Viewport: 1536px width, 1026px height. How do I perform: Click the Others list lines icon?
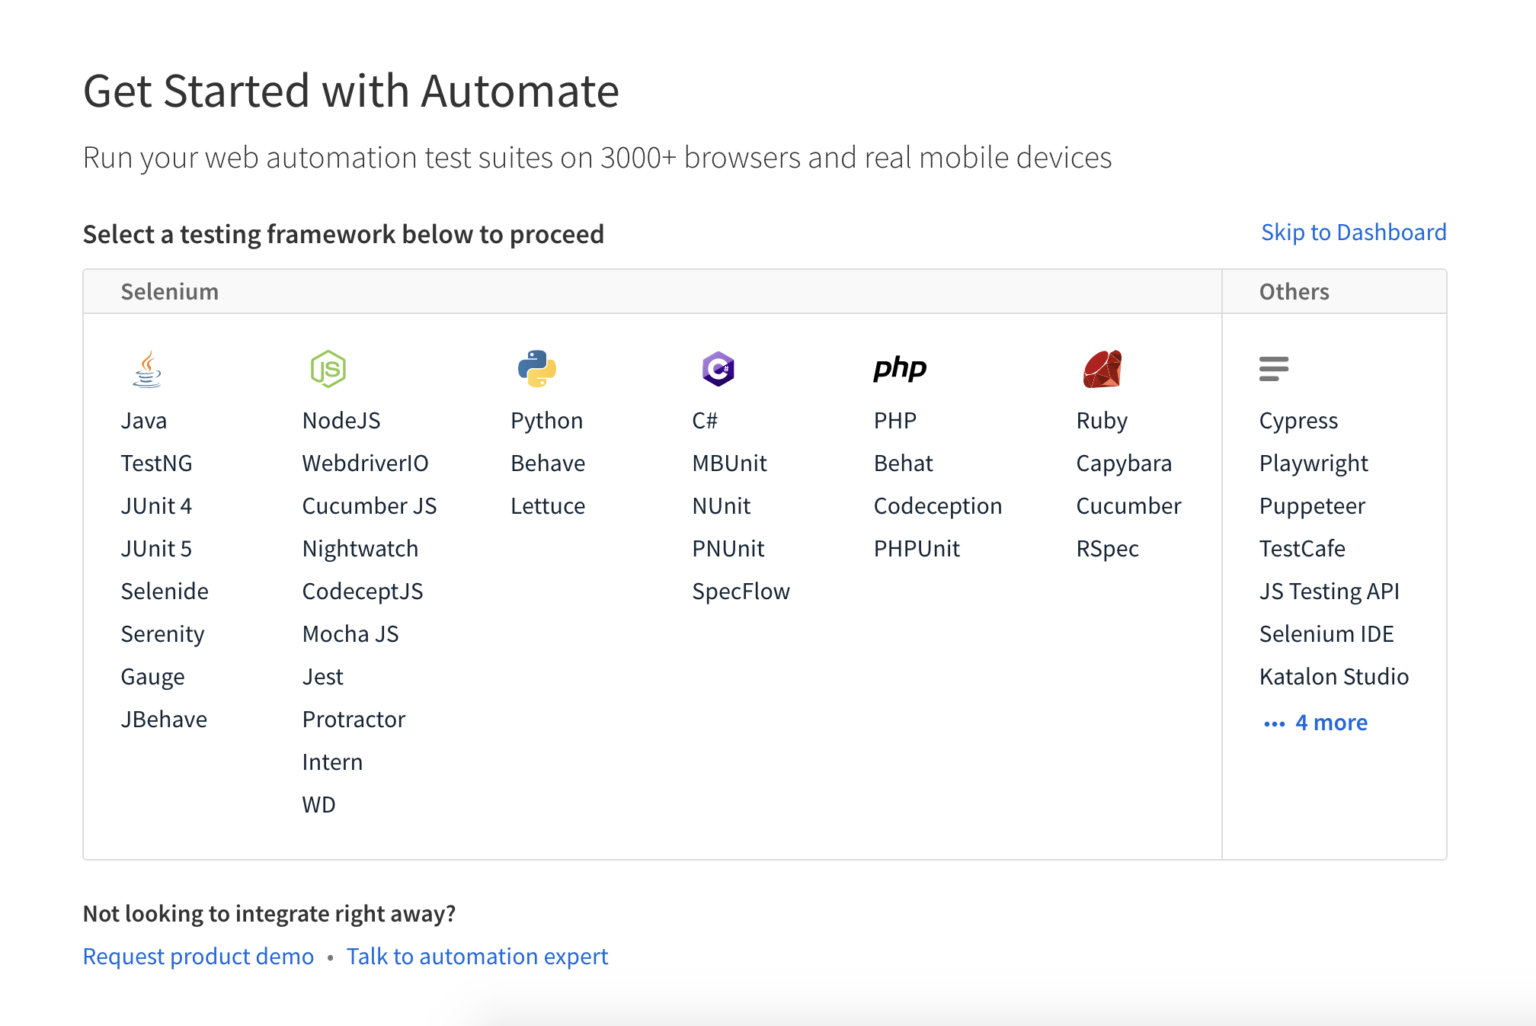tap(1273, 369)
